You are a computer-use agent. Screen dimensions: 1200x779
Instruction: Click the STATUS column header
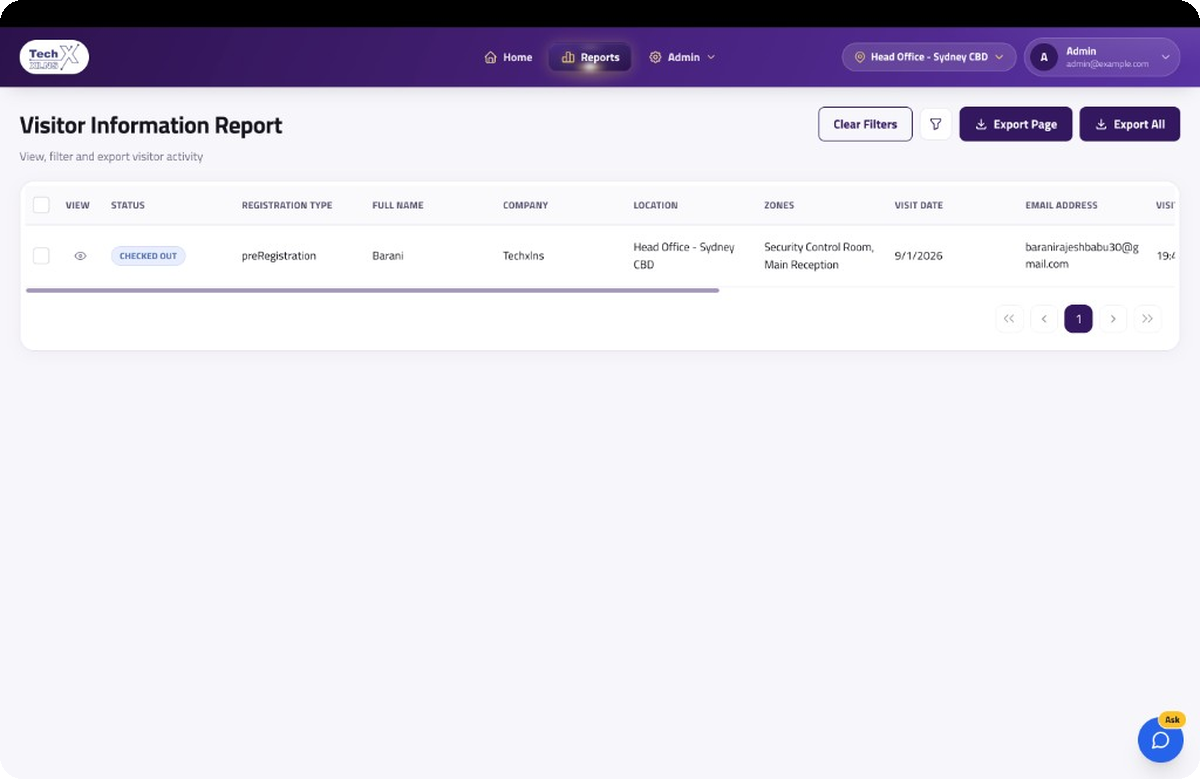128,205
